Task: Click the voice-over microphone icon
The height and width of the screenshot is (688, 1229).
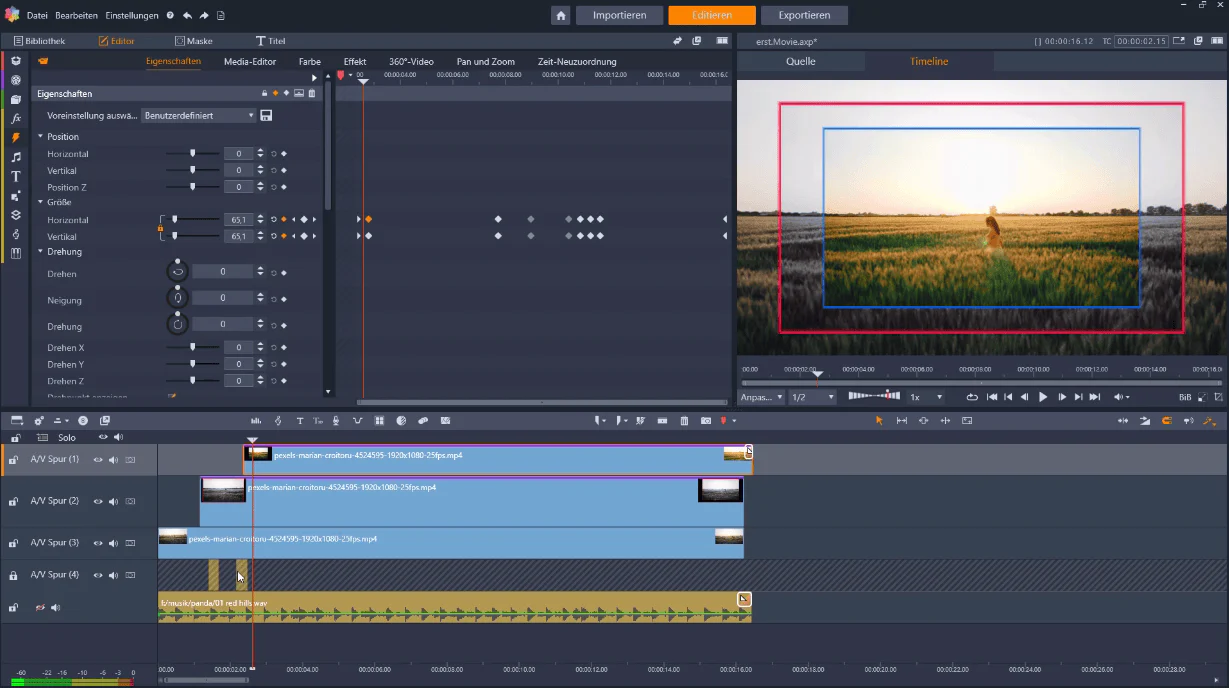Action: (336, 421)
